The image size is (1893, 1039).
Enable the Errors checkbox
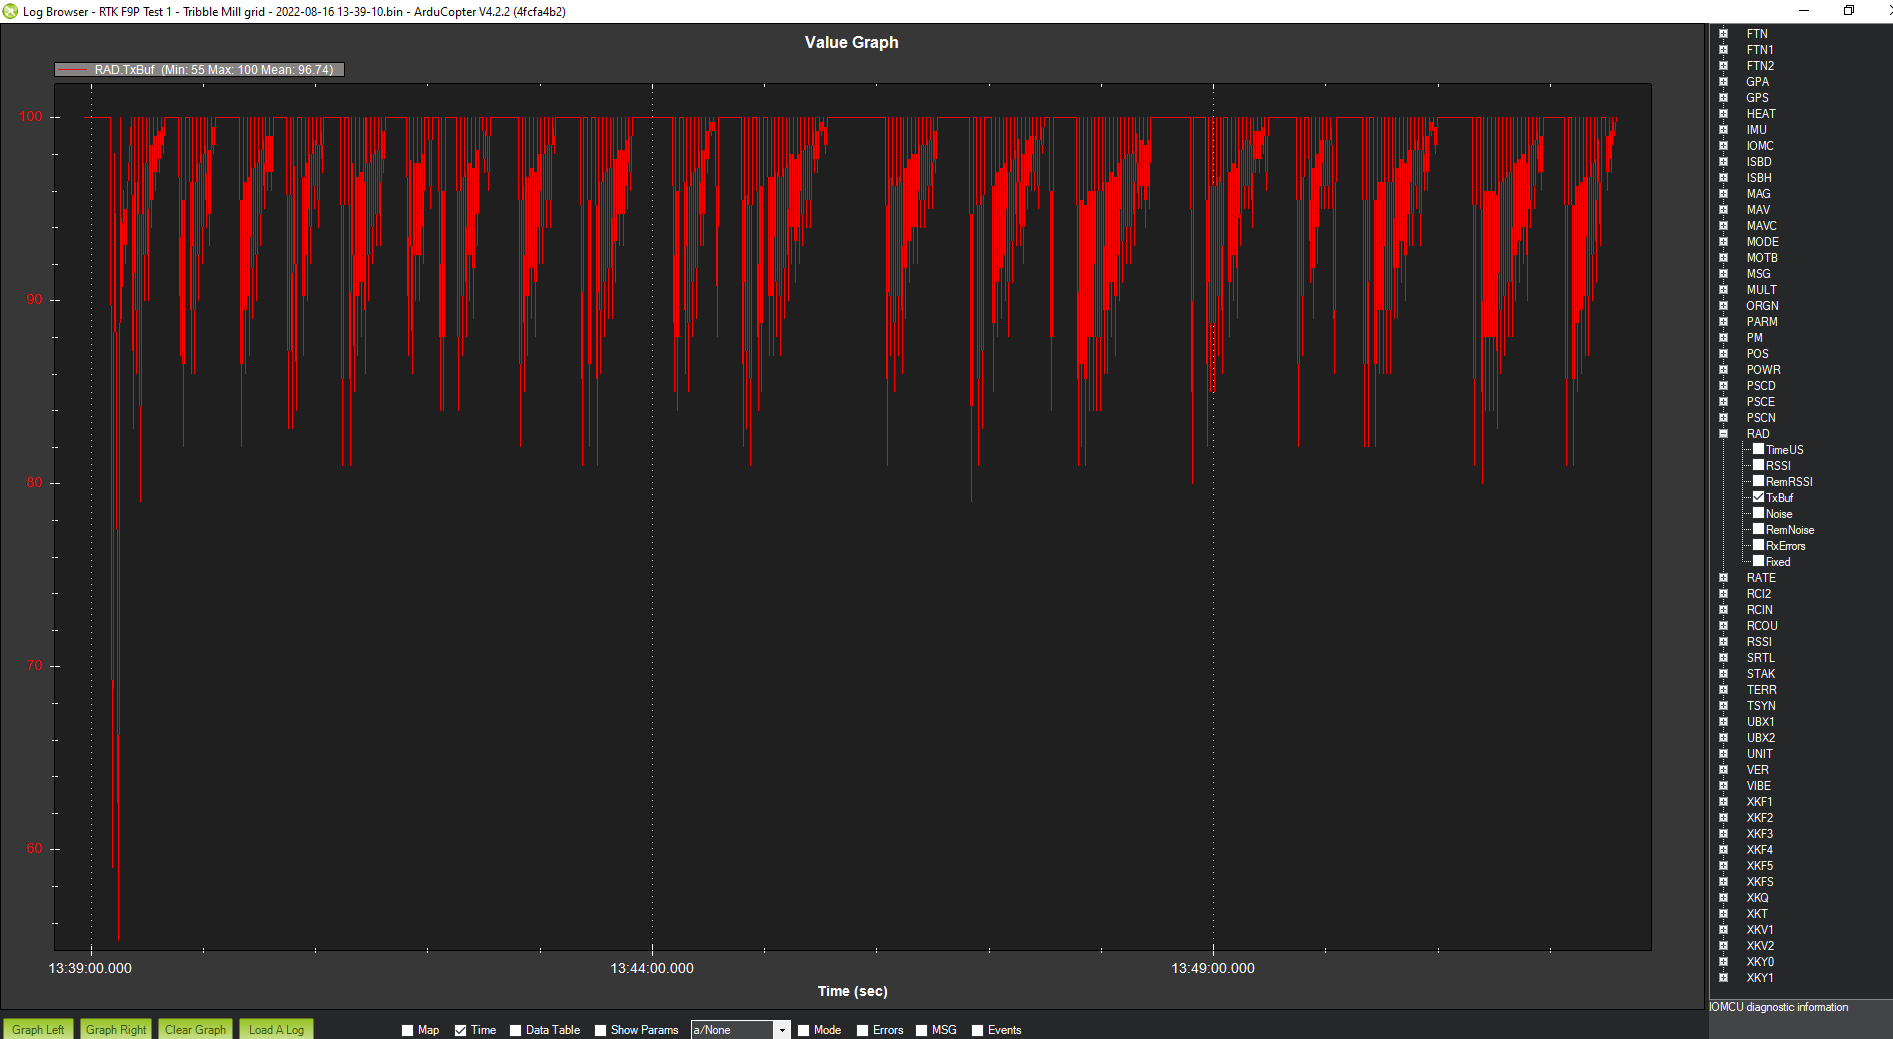(x=862, y=1030)
